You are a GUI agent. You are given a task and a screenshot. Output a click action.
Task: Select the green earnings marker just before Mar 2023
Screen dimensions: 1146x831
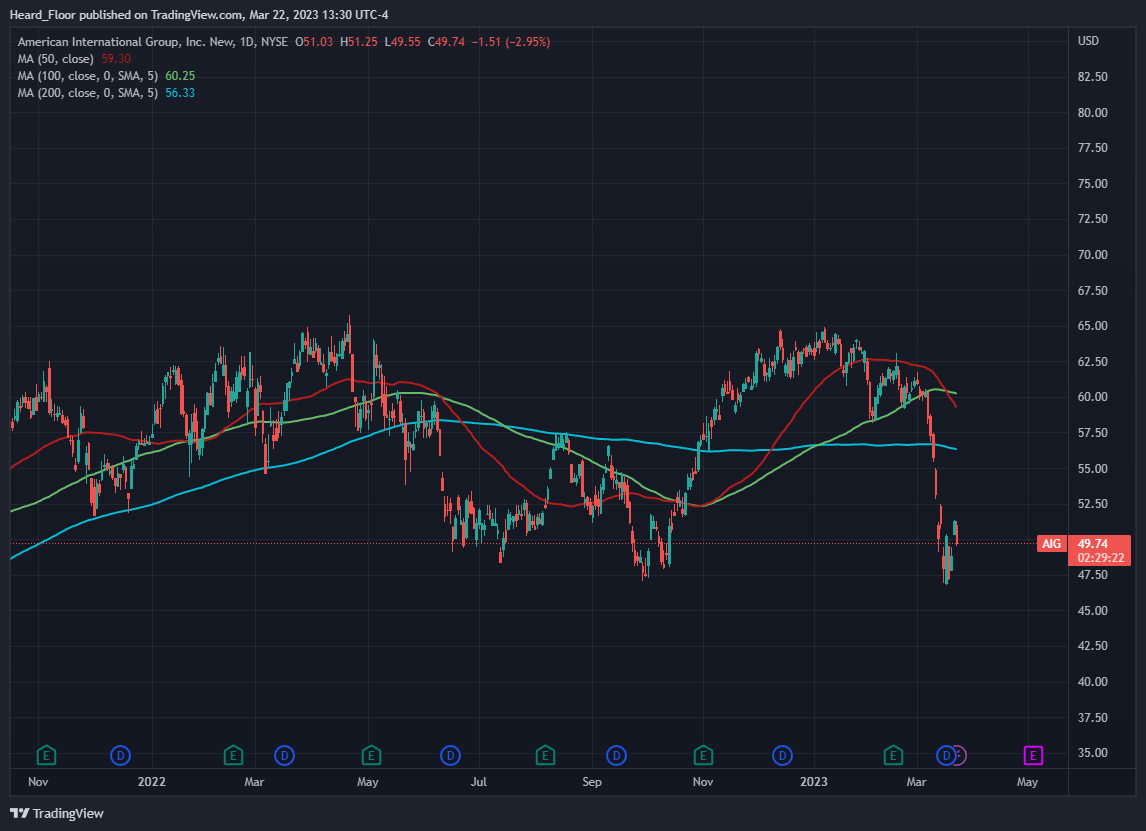(893, 755)
